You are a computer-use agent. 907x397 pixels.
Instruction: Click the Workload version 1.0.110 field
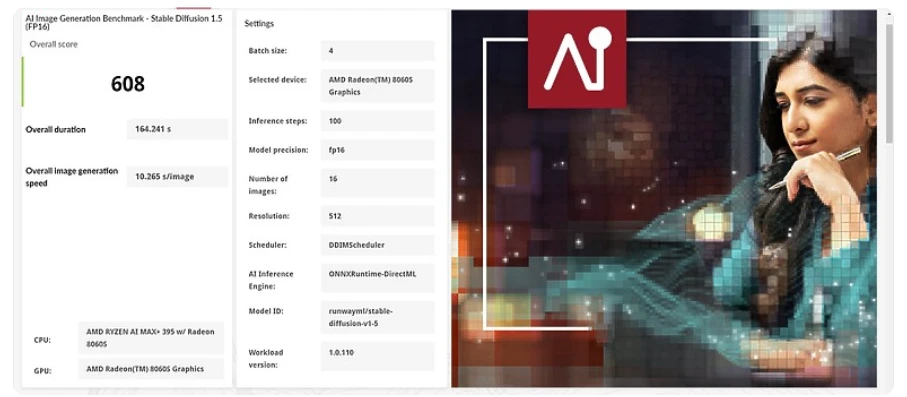(377, 356)
